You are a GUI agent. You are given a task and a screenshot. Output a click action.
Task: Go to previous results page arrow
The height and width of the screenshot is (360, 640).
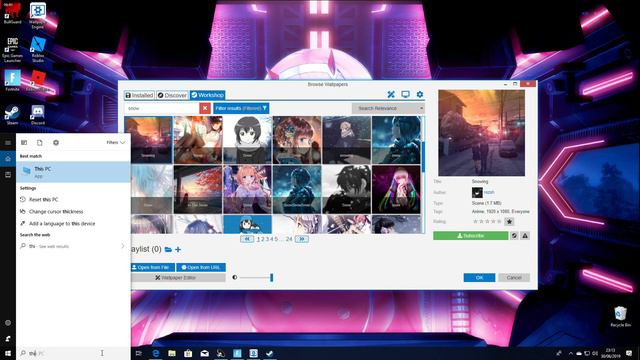click(247, 239)
